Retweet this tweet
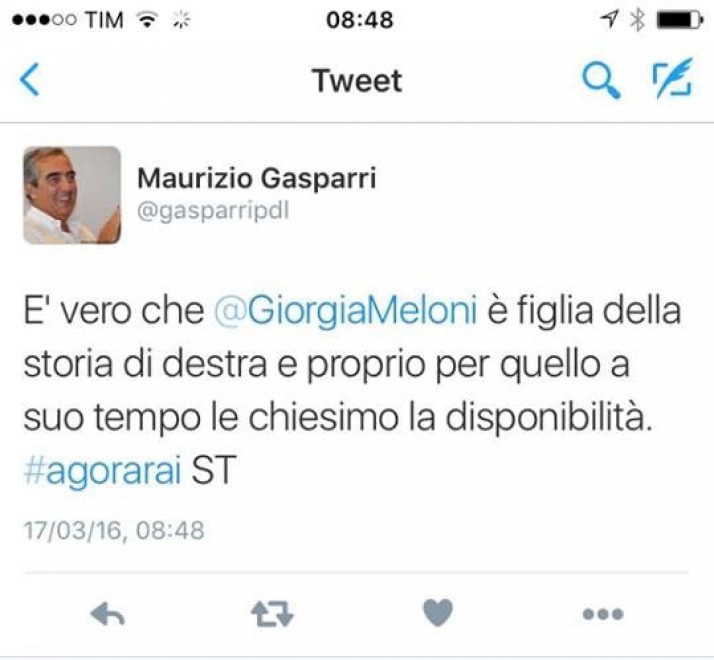This screenshot has height=660, width=714. pos(272,614)
